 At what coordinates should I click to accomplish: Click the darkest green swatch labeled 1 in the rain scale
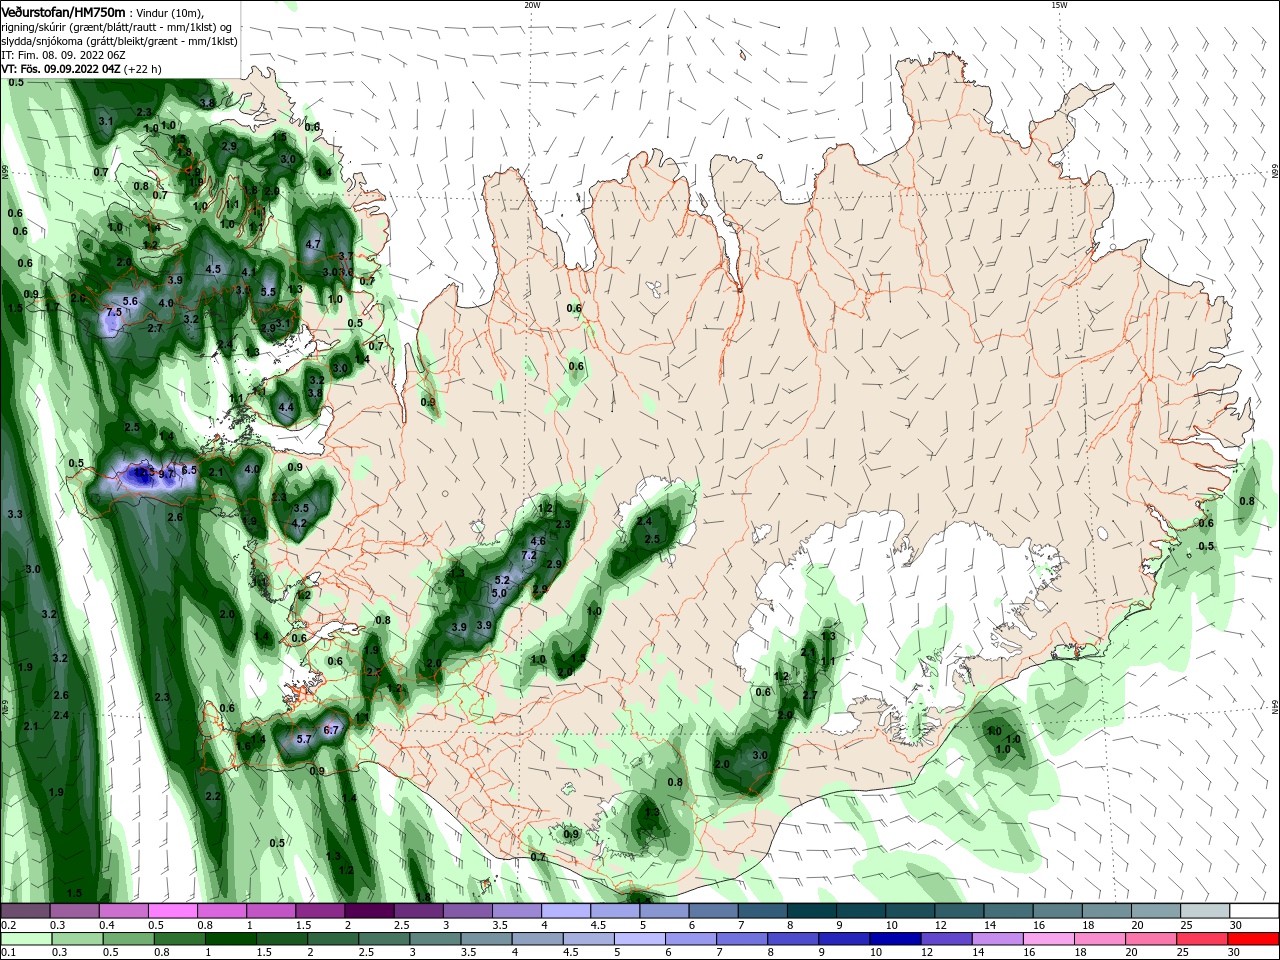(x=229, y=940)
